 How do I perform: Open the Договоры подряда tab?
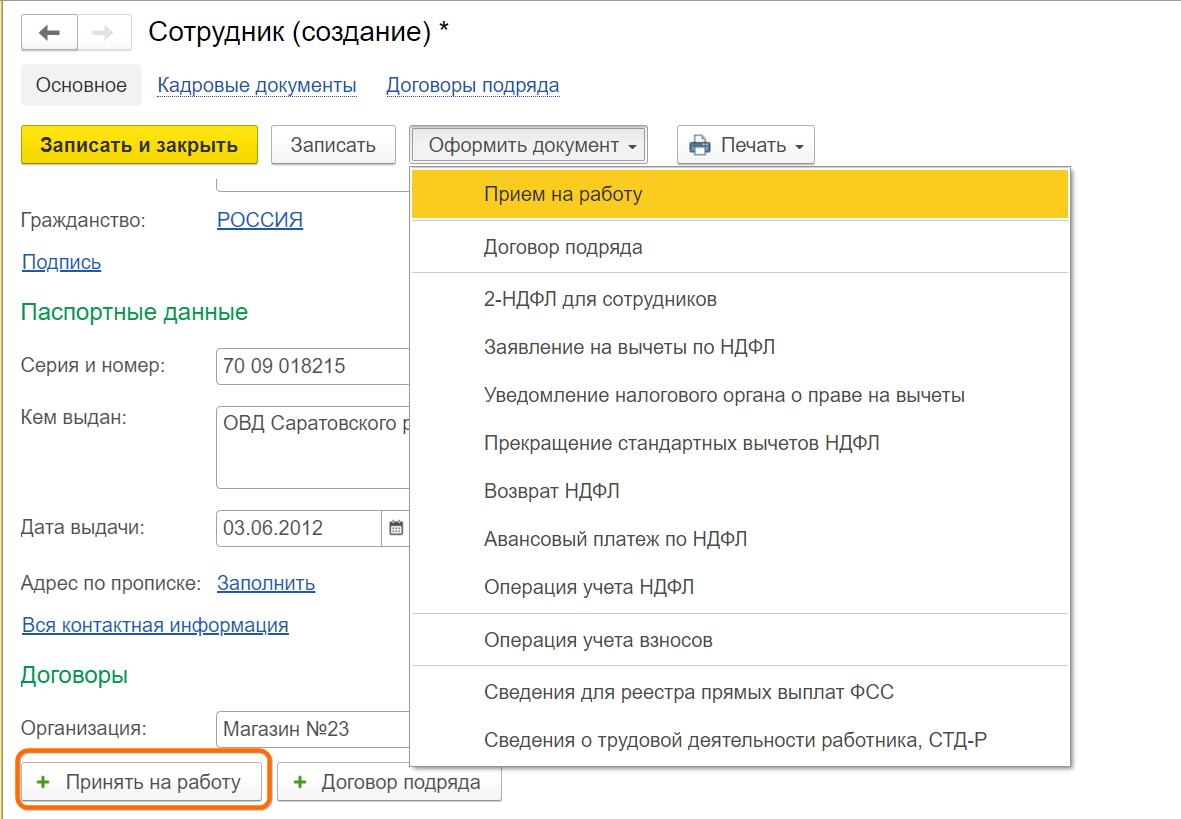click(473, 85)
